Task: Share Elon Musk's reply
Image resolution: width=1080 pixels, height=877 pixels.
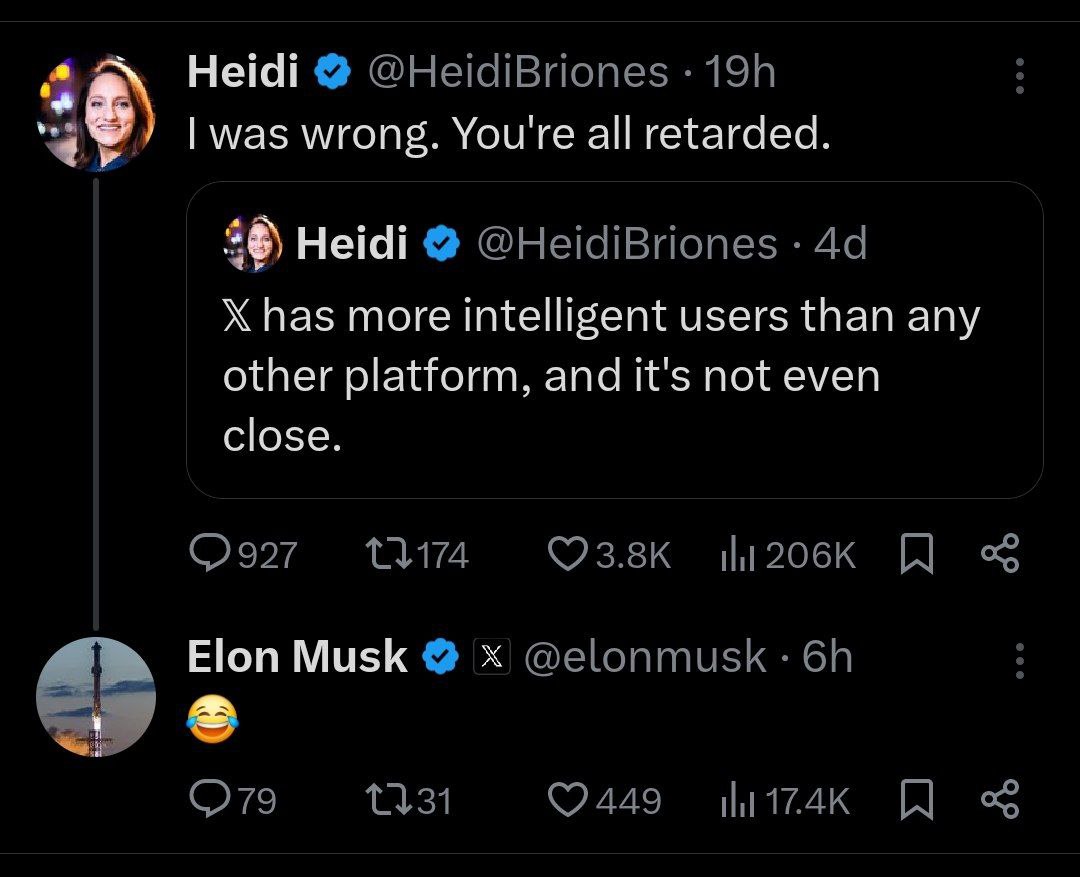Action: [x=1000, y=799]
